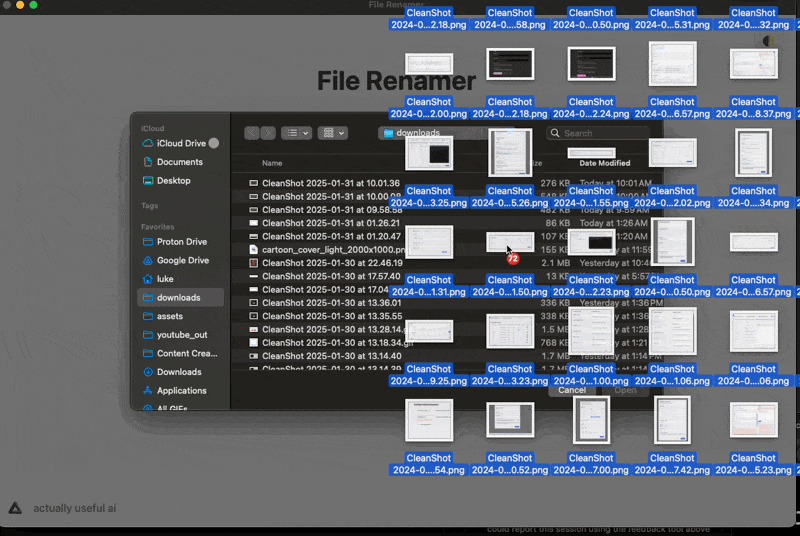This screenshot has width=800, height=536.
Task: Select file CleanShot 2025-01-31 at 09.58.58
Action: 332,210
